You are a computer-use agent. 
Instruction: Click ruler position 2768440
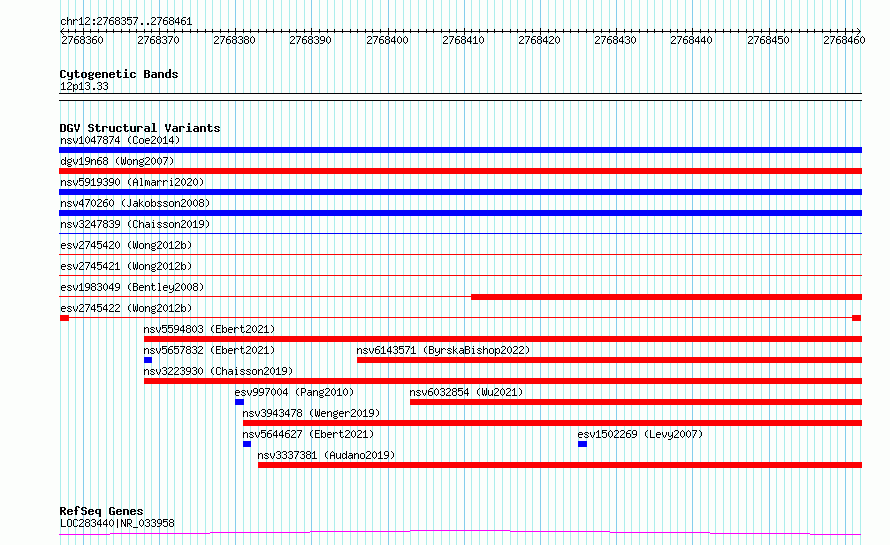[x=691, y=40]
